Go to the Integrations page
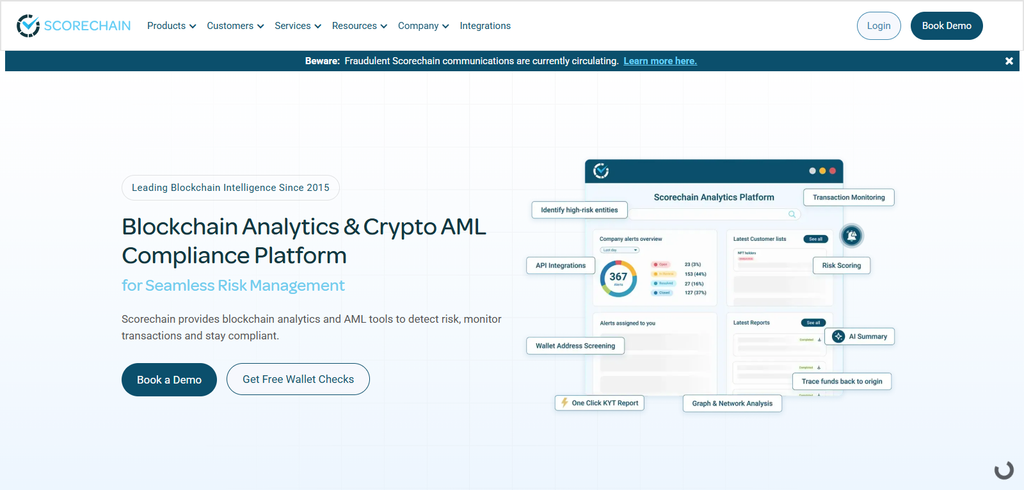The image size is (1024, 490). click(x=485, y=26)
